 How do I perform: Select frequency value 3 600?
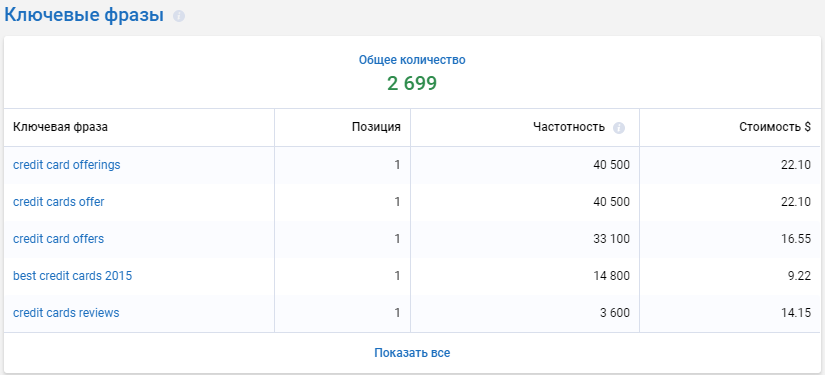tap(615, 313)
